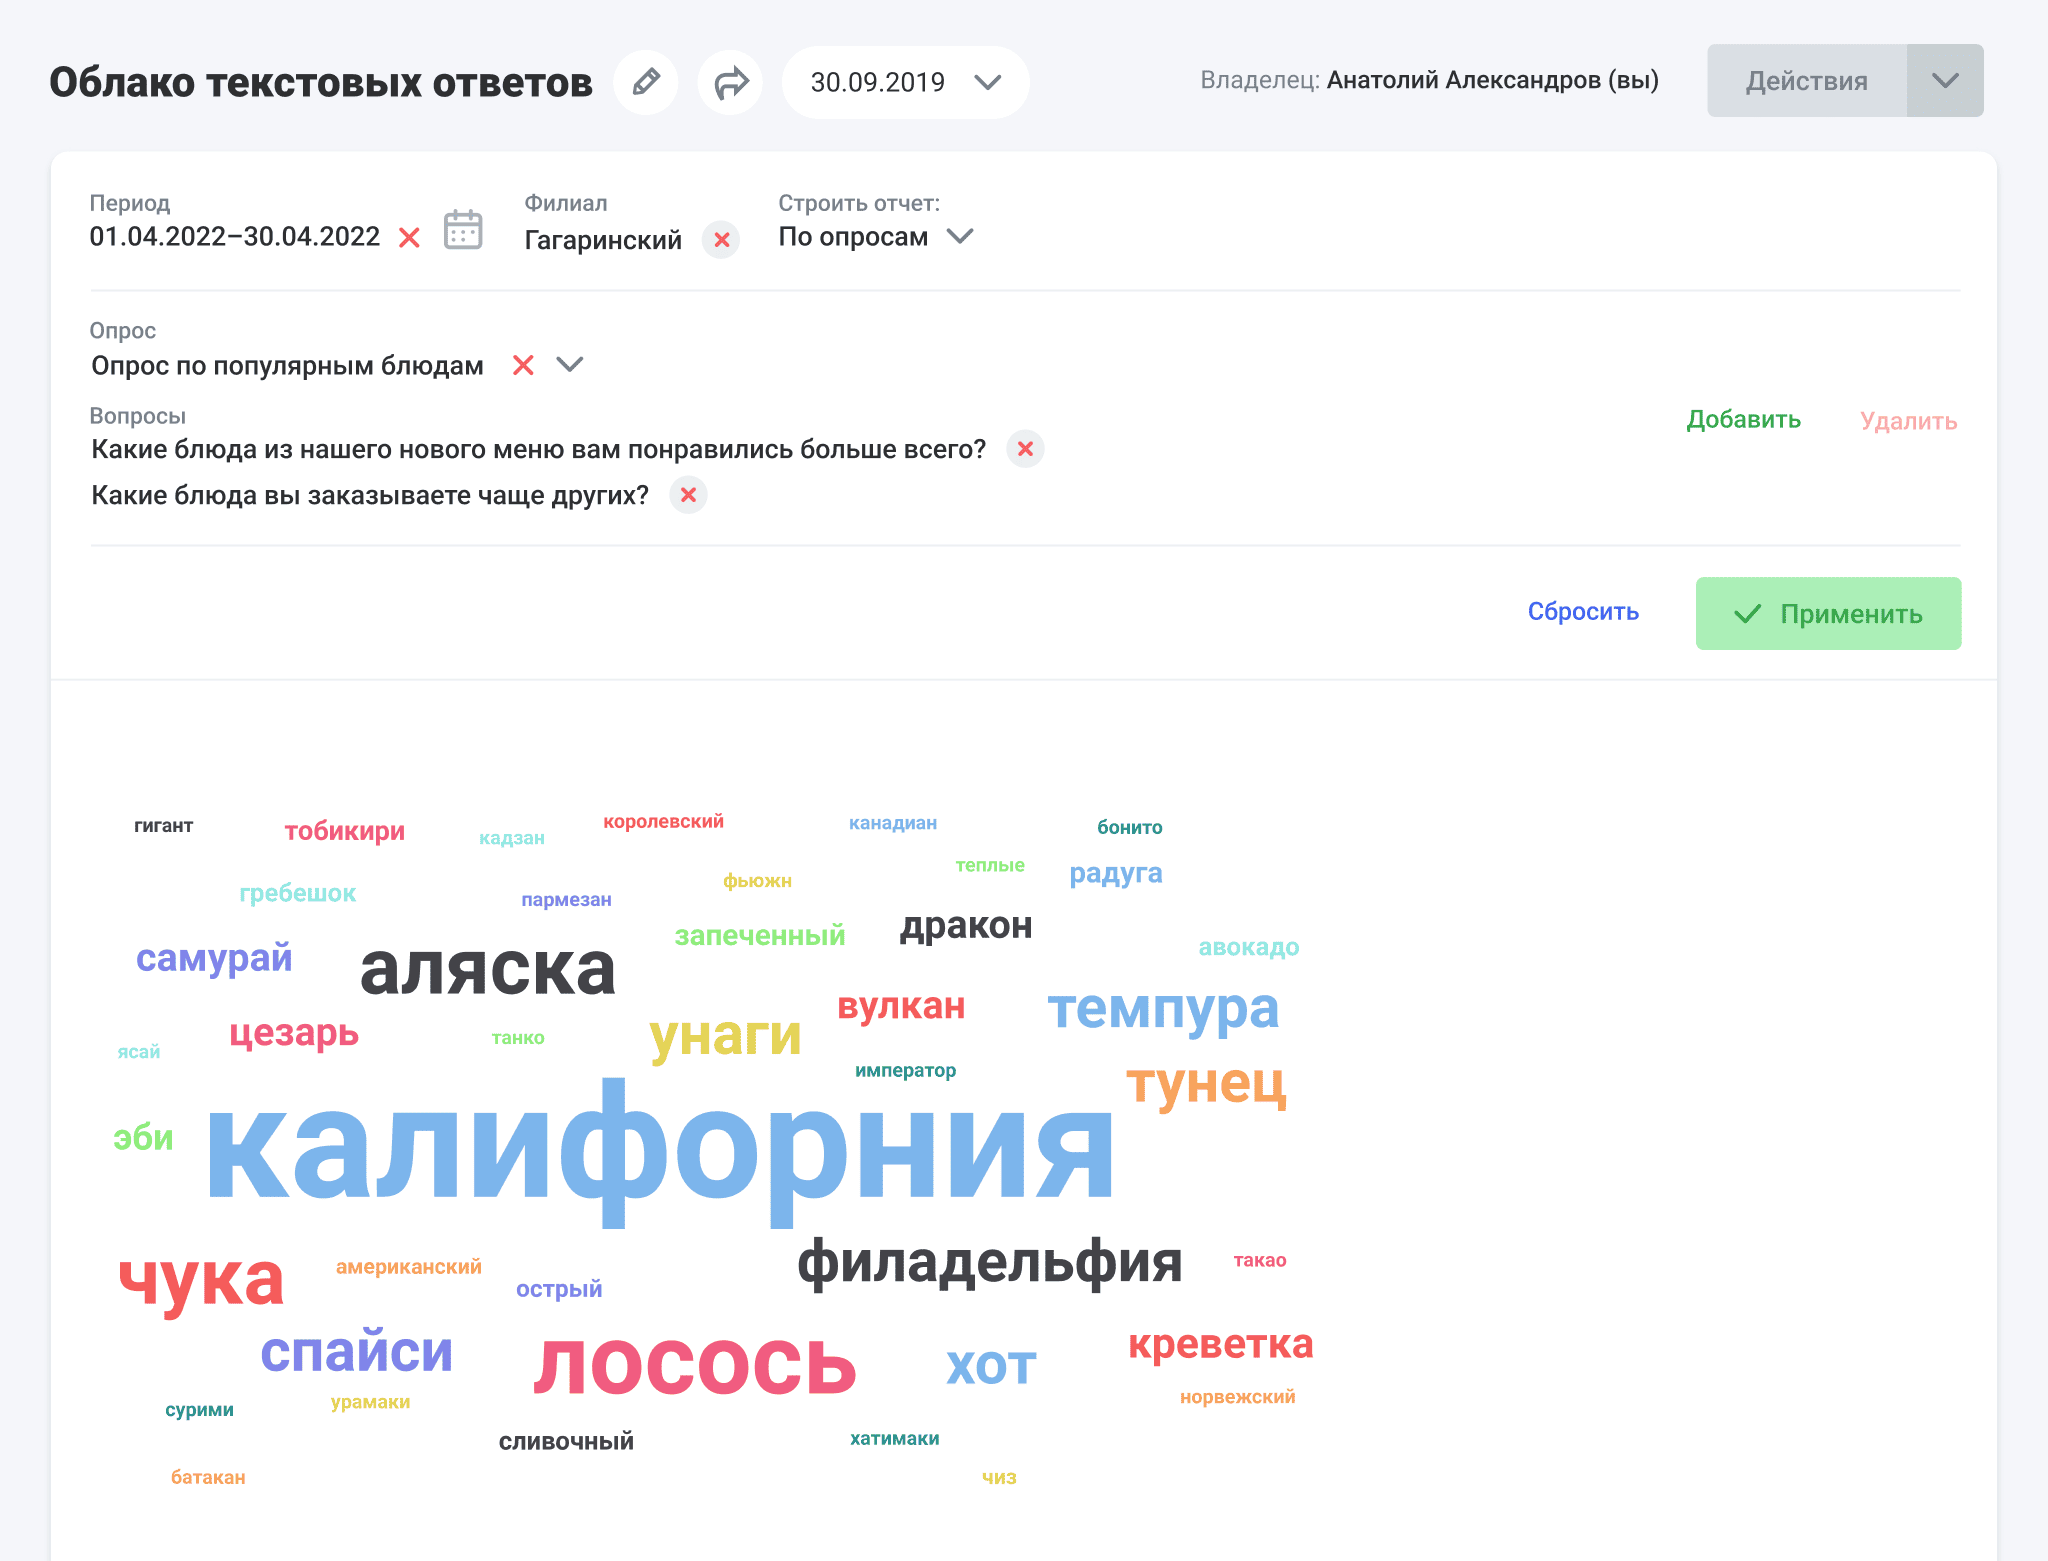Click the Удалить link
Viewport: 2048px width, 1561px height.
(x=1908, y=421)
